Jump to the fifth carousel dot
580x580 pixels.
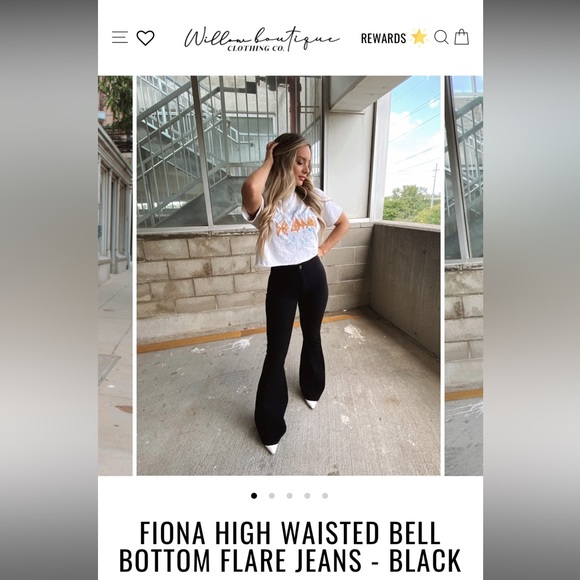(x=325, y=496)
